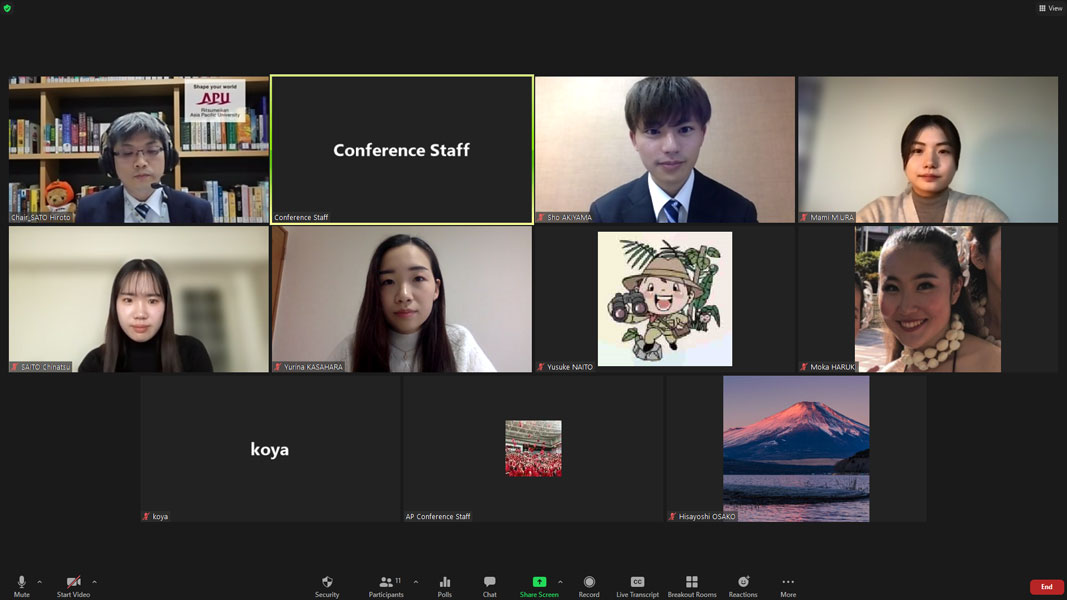Screen dimensions: 1067x600
Task: Select Yusuke NAITO's cartoon explorer tile
Action: coord(664,299)
